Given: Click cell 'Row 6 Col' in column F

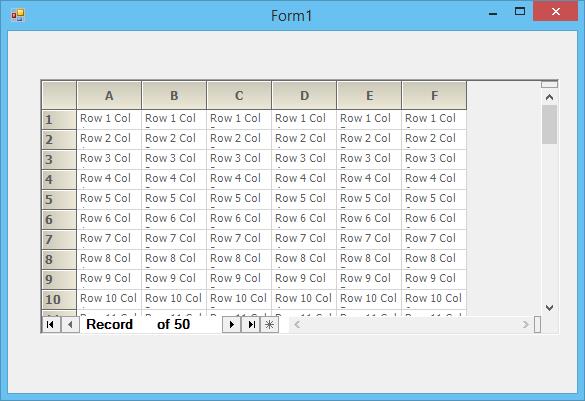Looking at the screenshot, I should tap(434, 220).
